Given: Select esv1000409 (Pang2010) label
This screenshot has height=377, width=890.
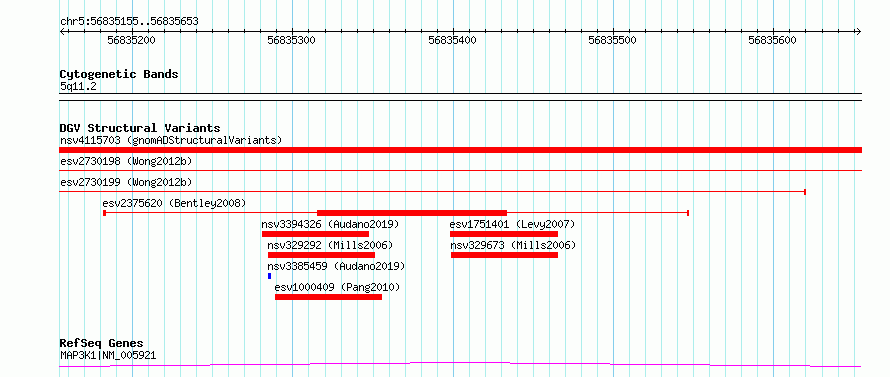Looking at the screenshot, I should (x=337, y=287).
